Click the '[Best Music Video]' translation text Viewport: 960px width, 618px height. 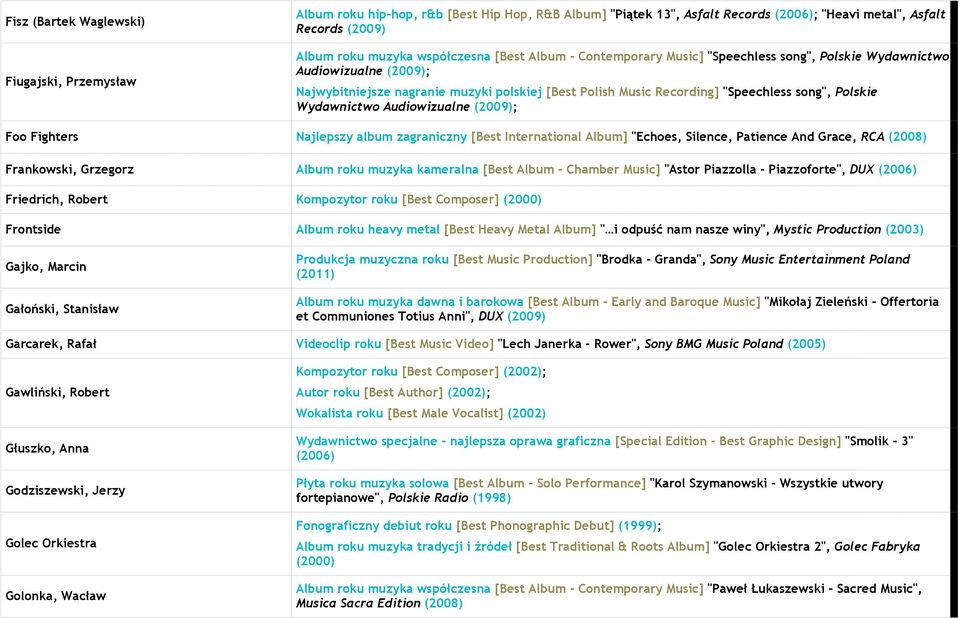(x=439, y=344)
